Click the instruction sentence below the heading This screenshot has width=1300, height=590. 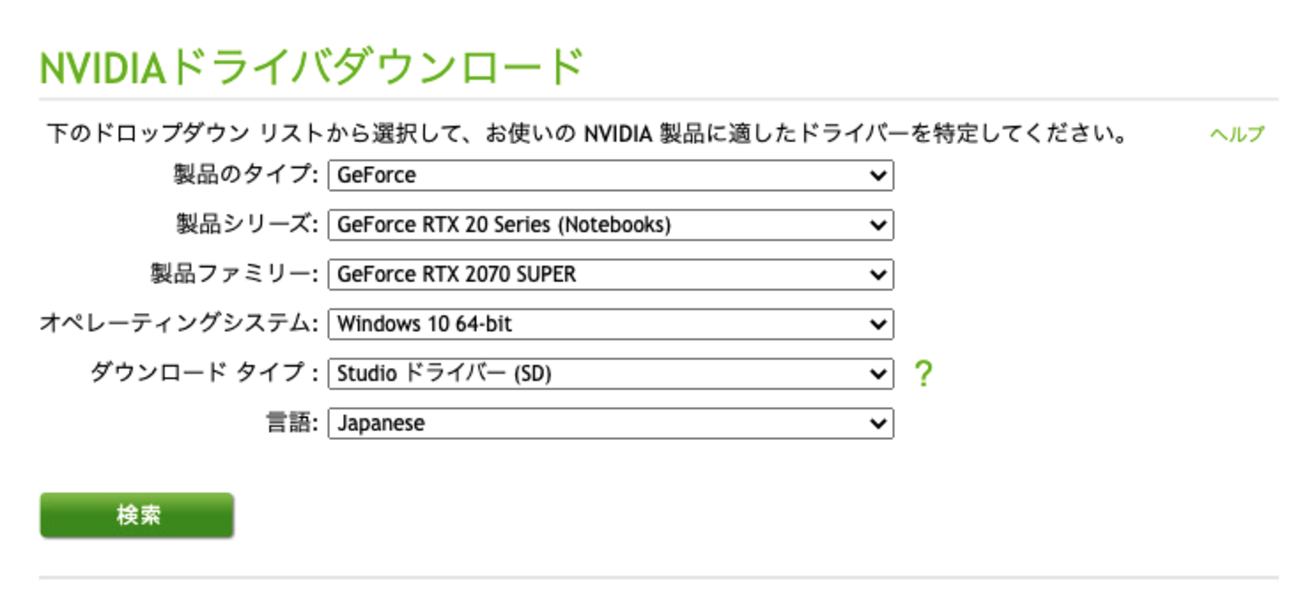pyautogui.click(x=587, y=134)
